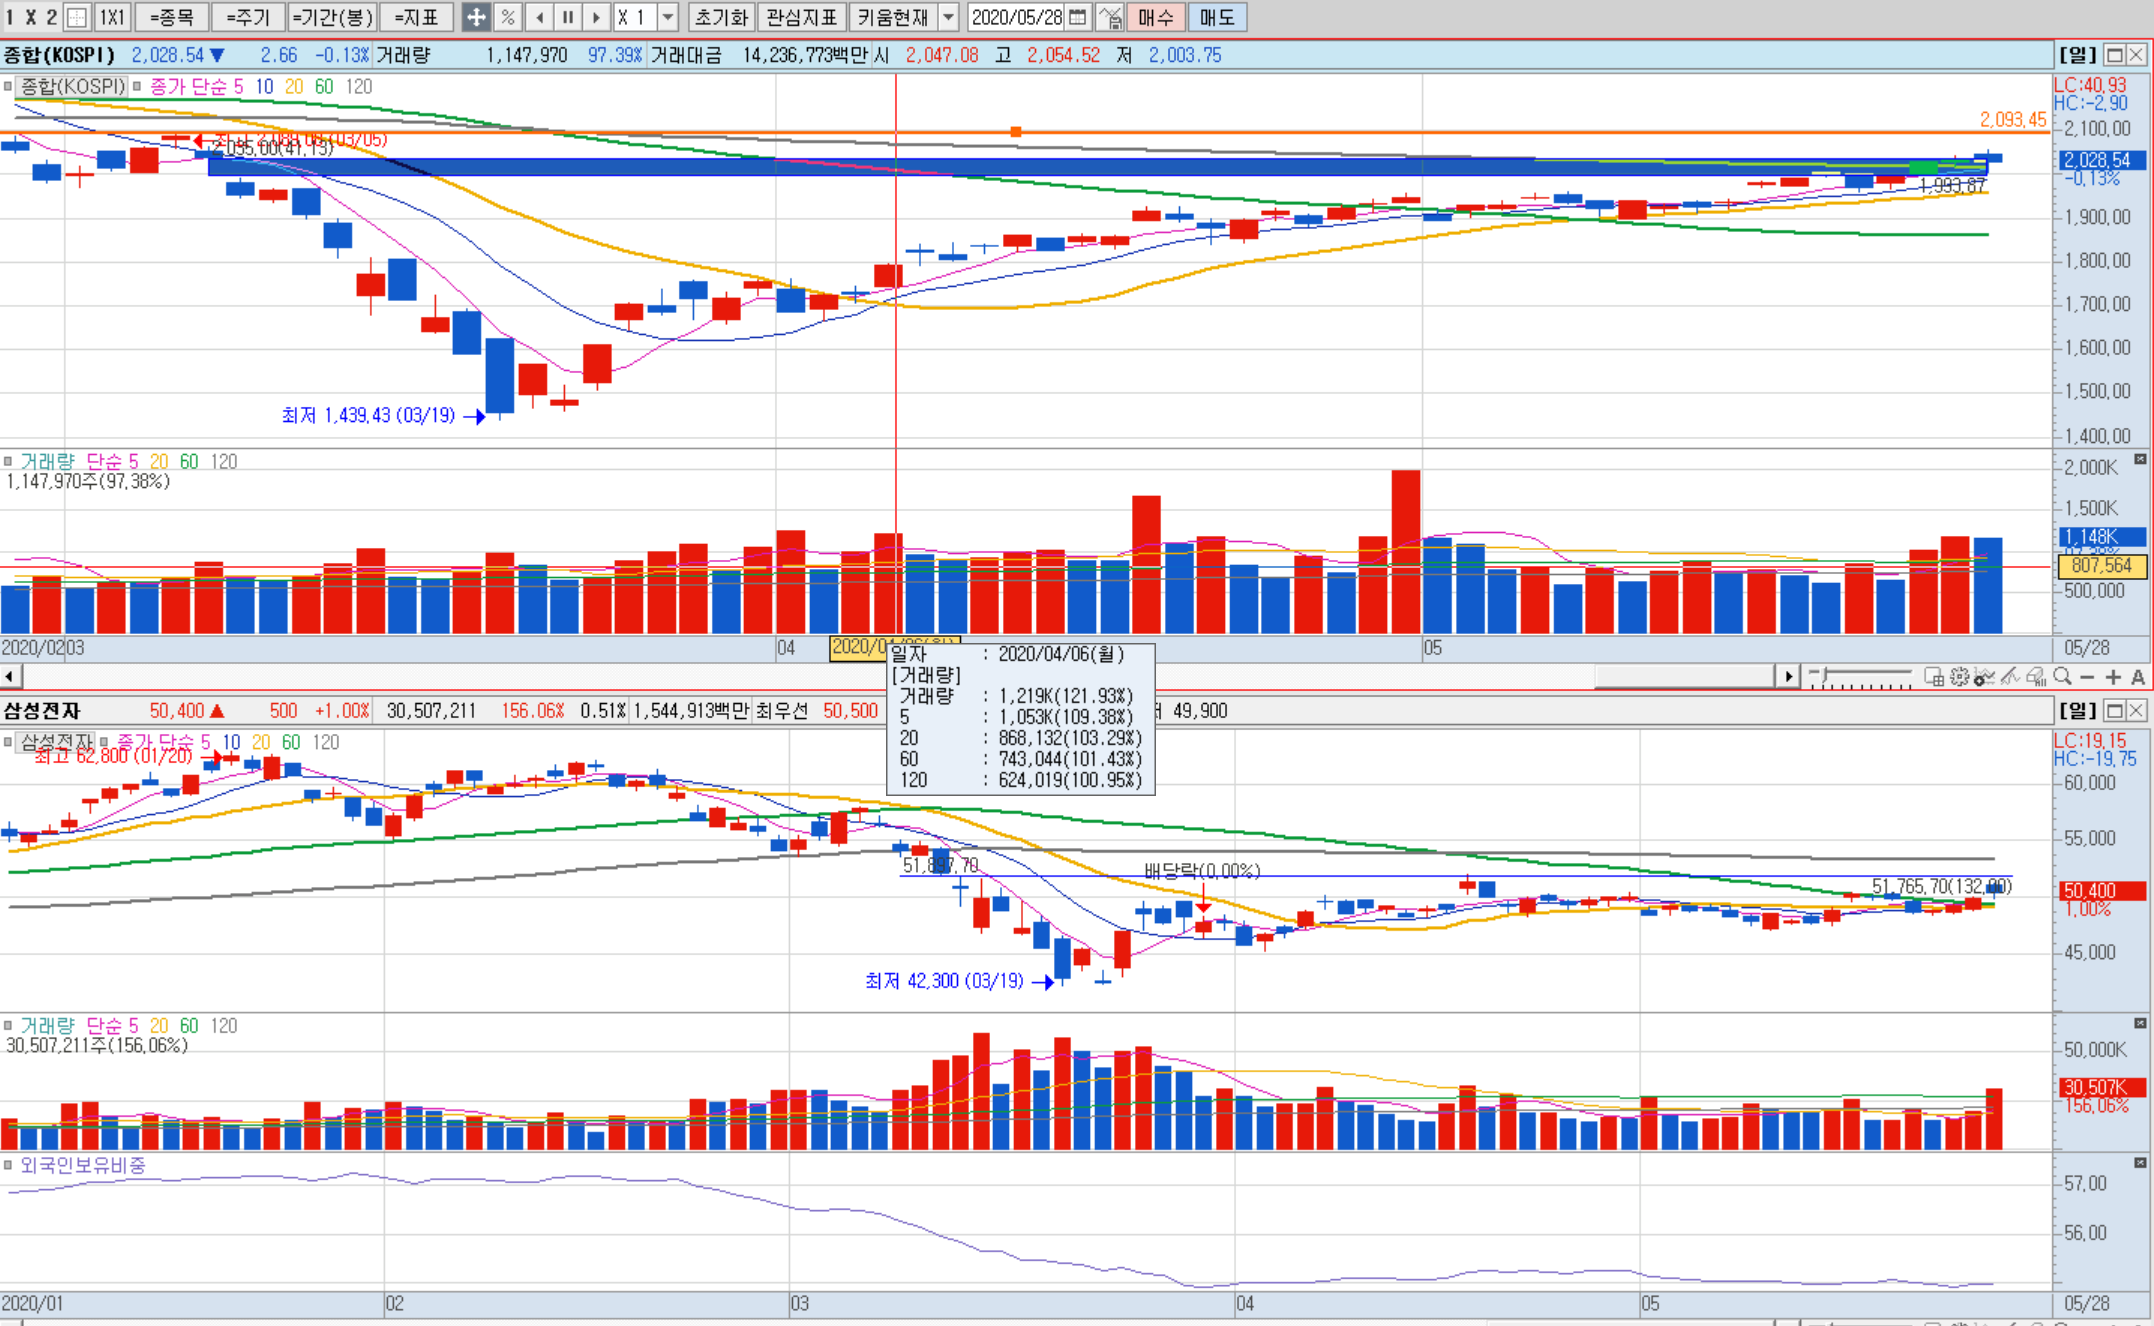This screenshot has height=1326, width=2154.
Task: Click the chart settings gear icon
Action: click(x=1959, y=677)
